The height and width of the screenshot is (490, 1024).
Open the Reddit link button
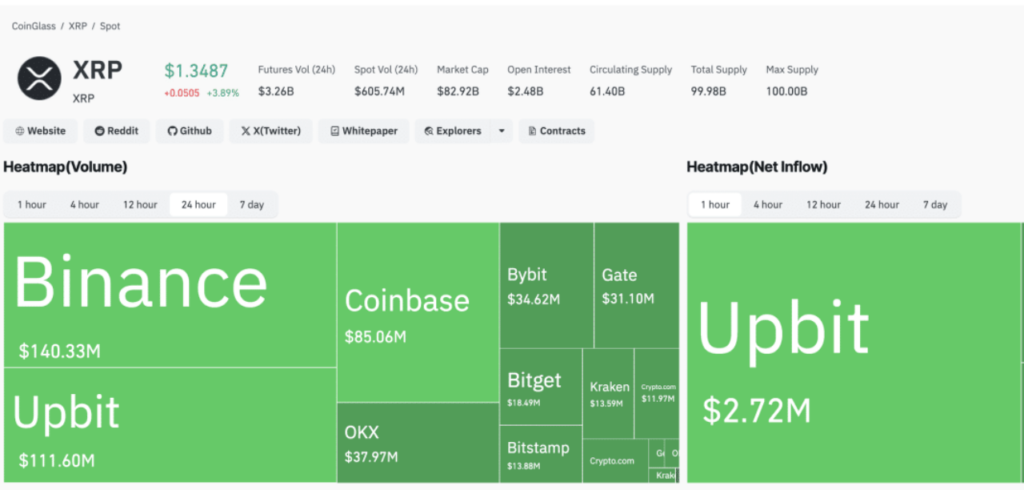click(117, 131)
